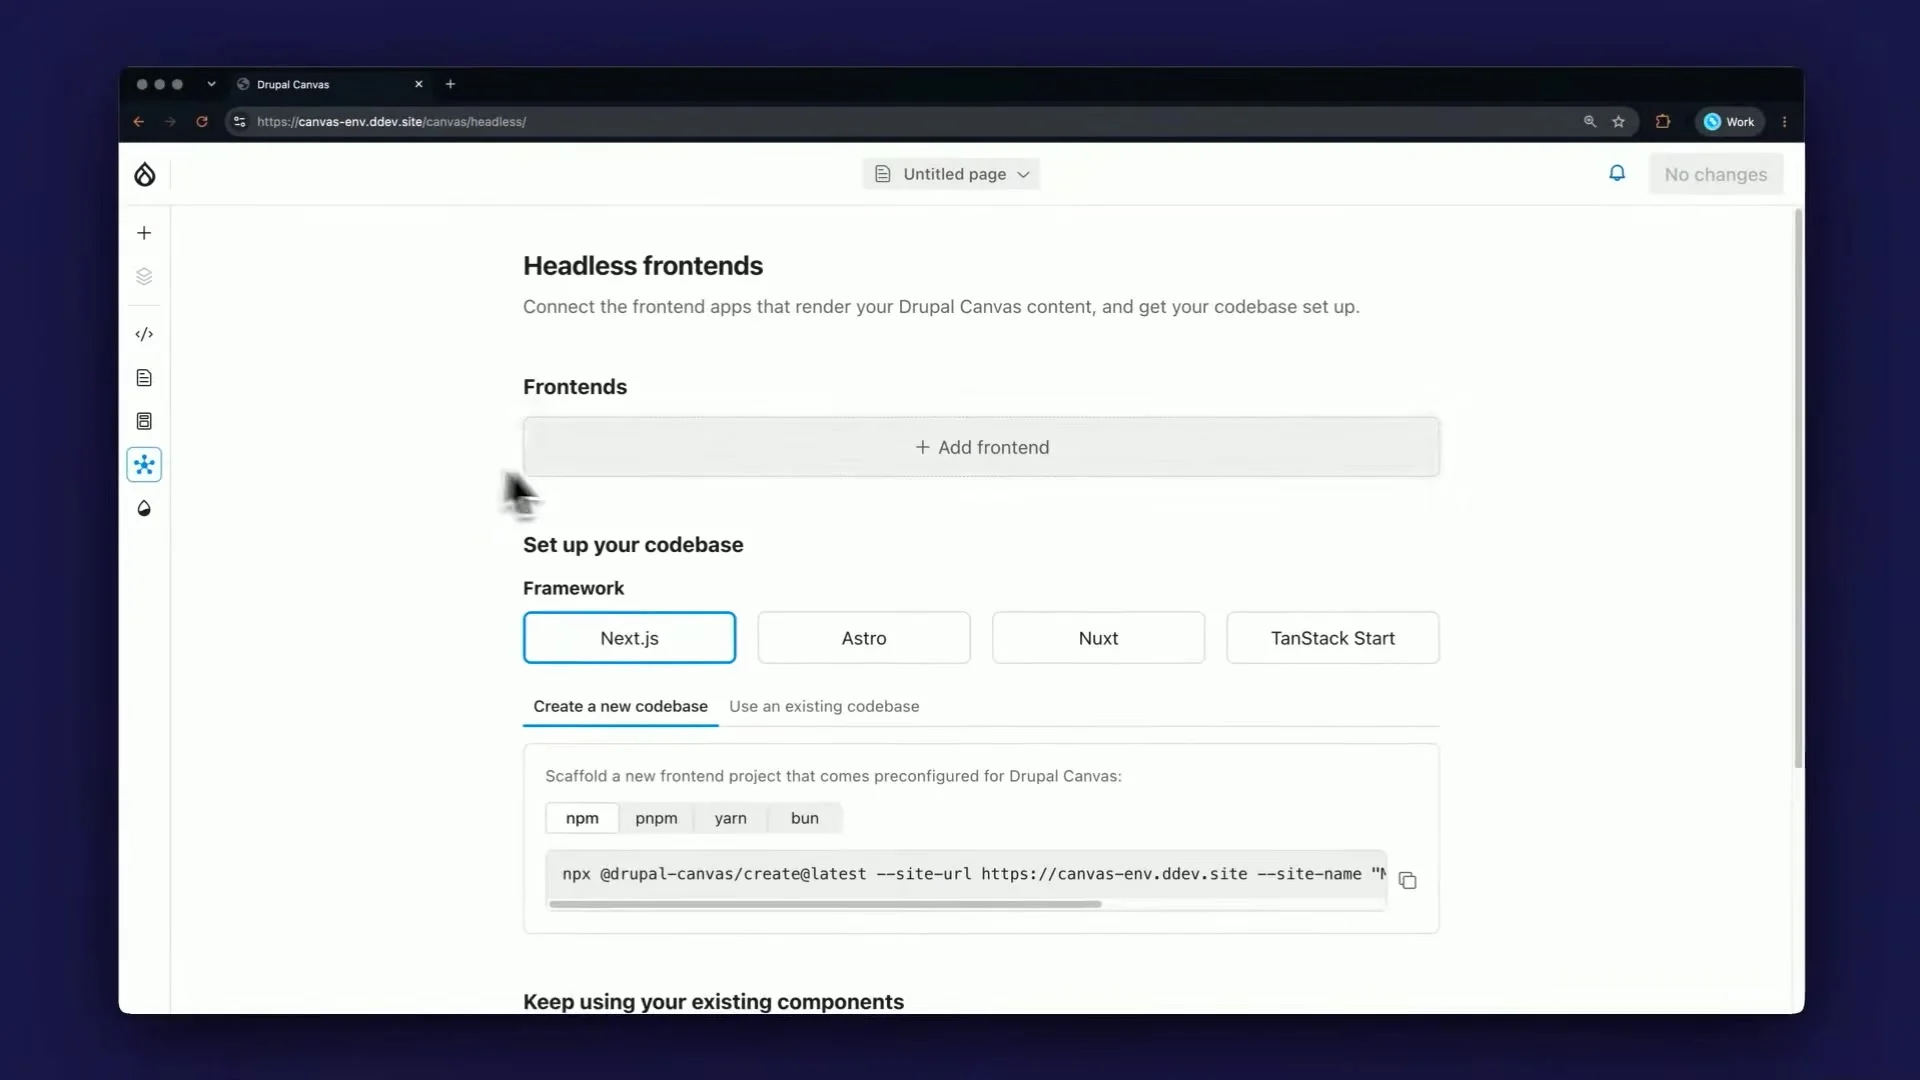This screenshot has height=1080, width=1920.
Task: Open the add (plus) panel in sidebar
Action: click(x=144, y=233)
